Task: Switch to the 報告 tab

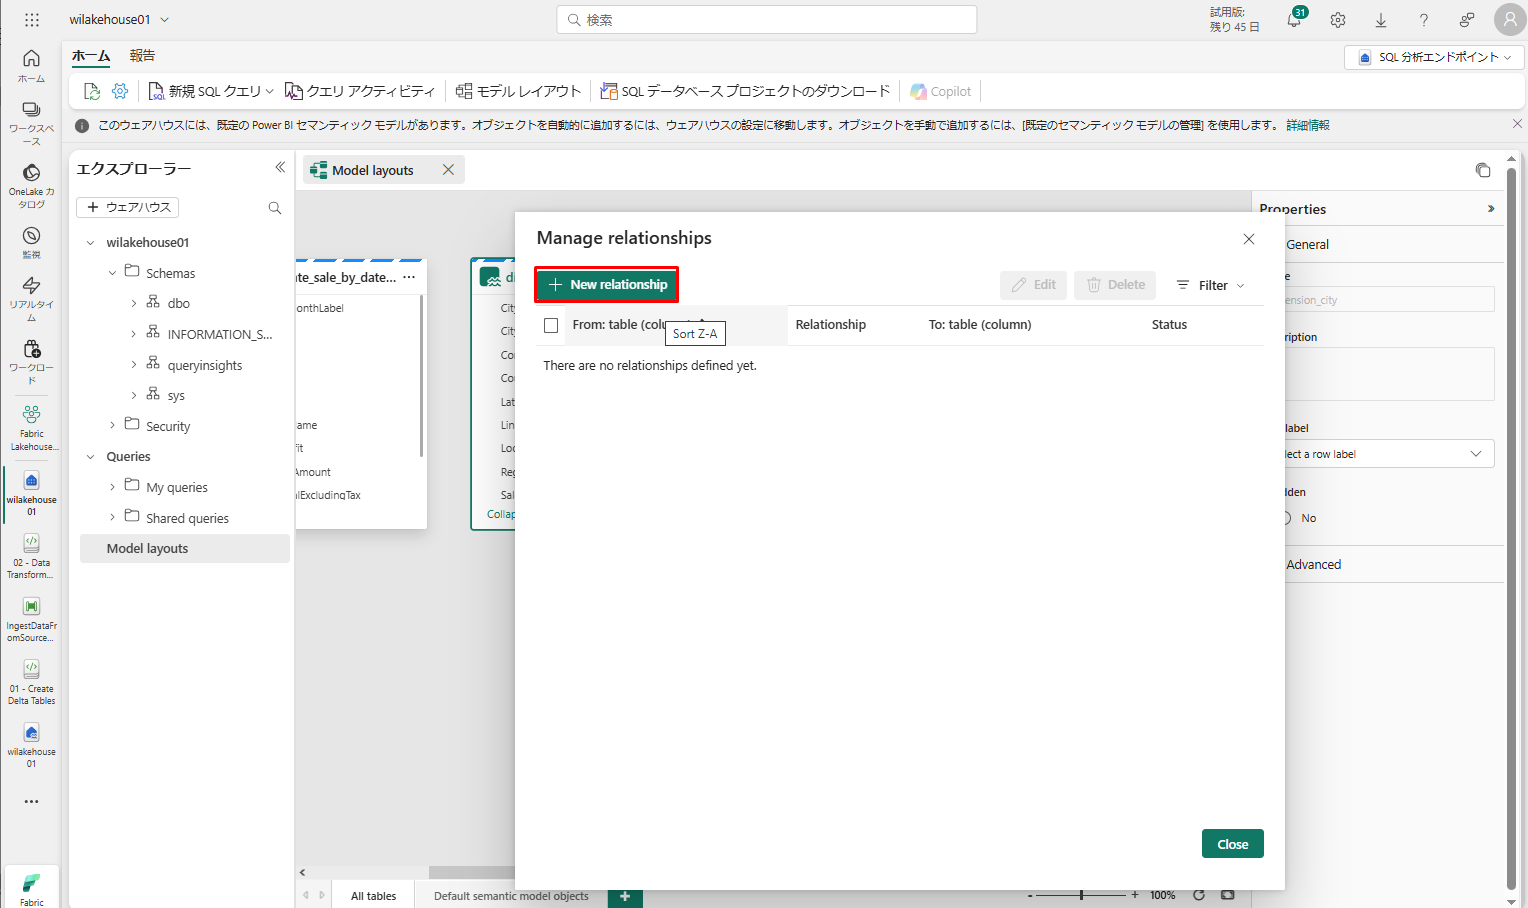Action: 142,56
